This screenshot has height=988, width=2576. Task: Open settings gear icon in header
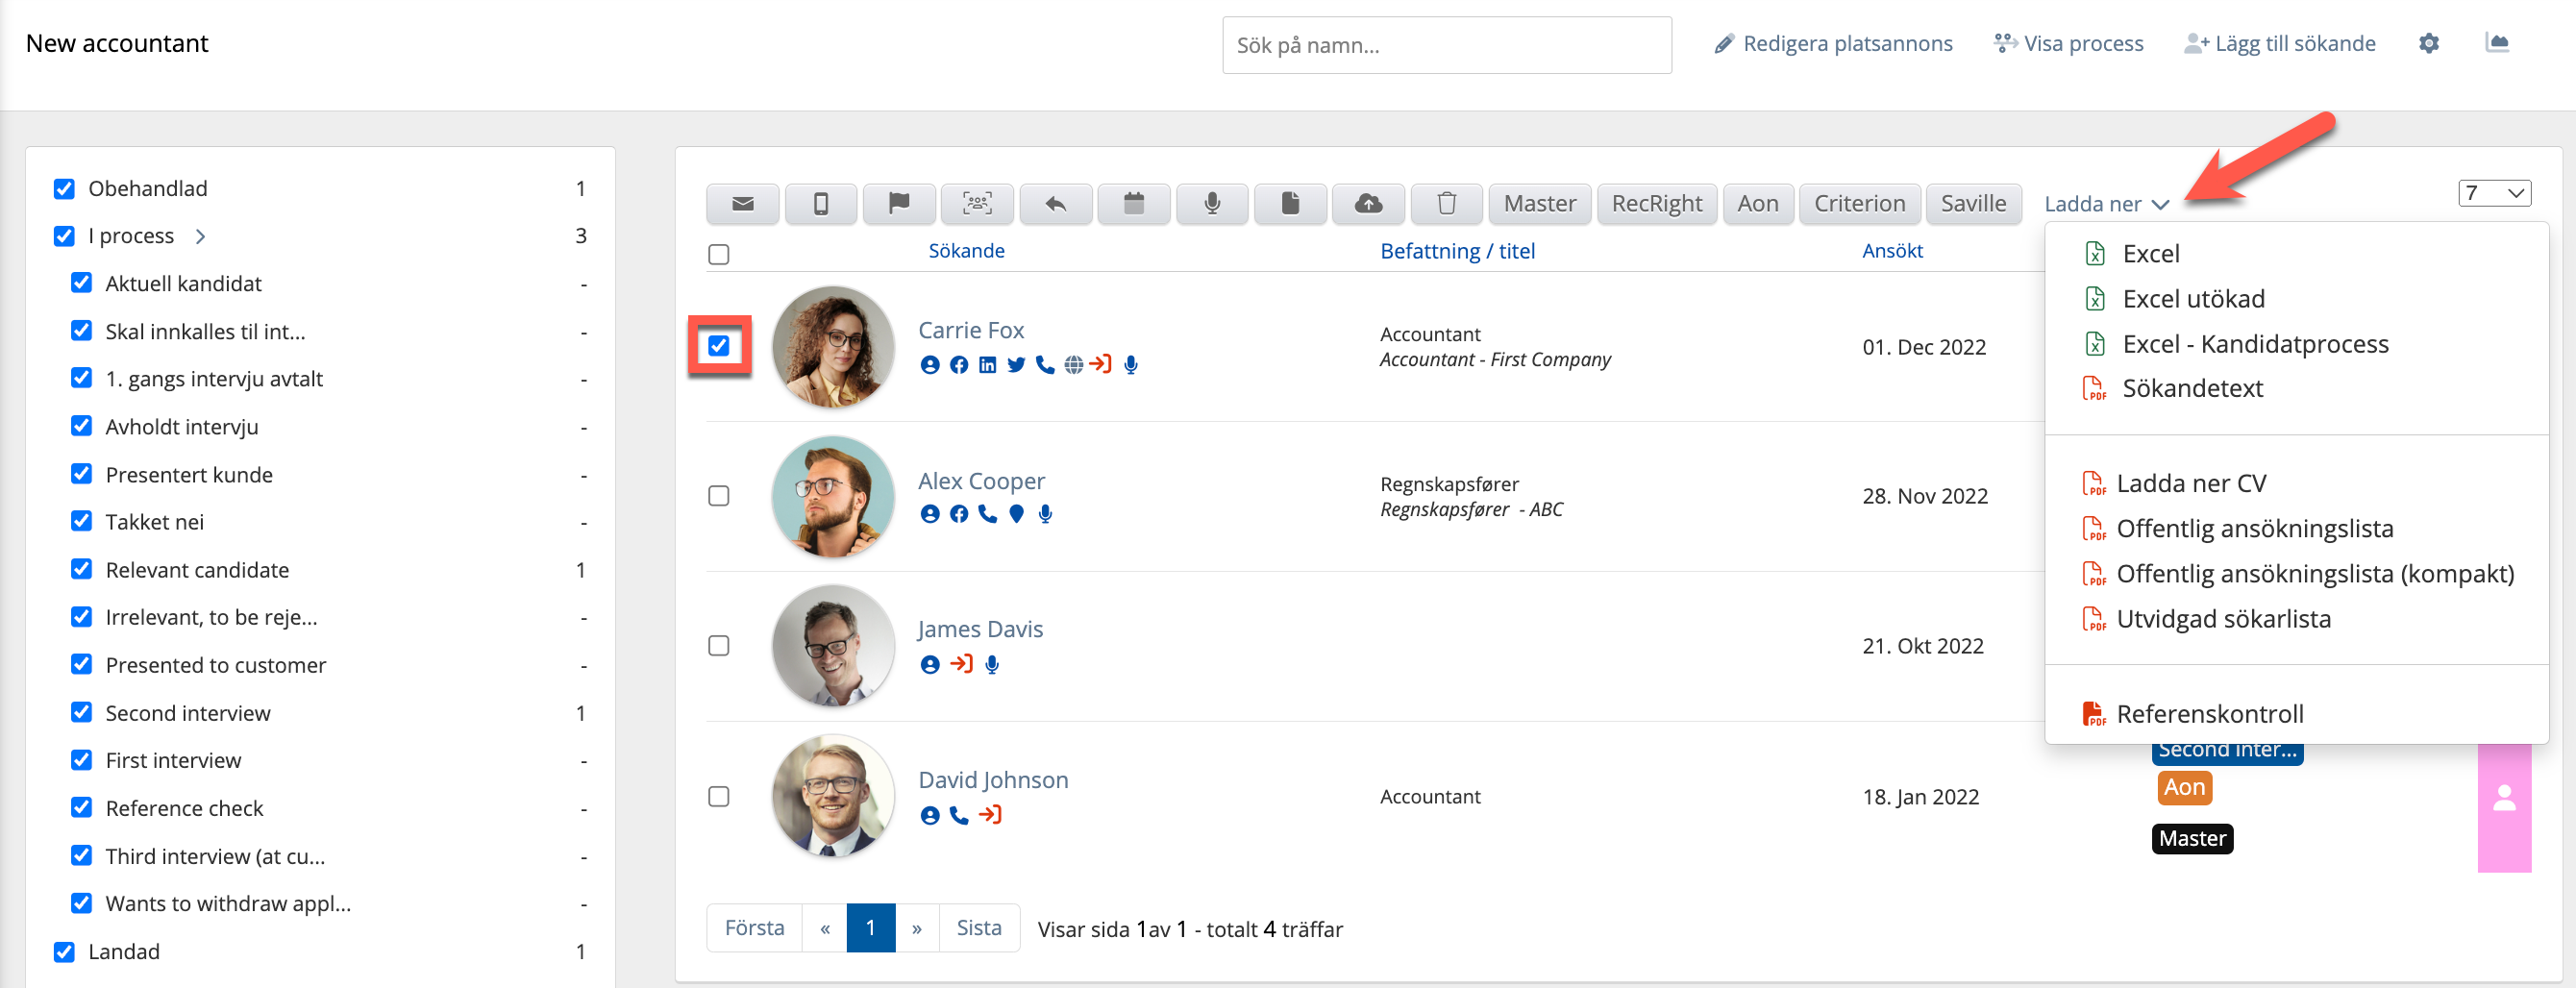click(2428, 43)
